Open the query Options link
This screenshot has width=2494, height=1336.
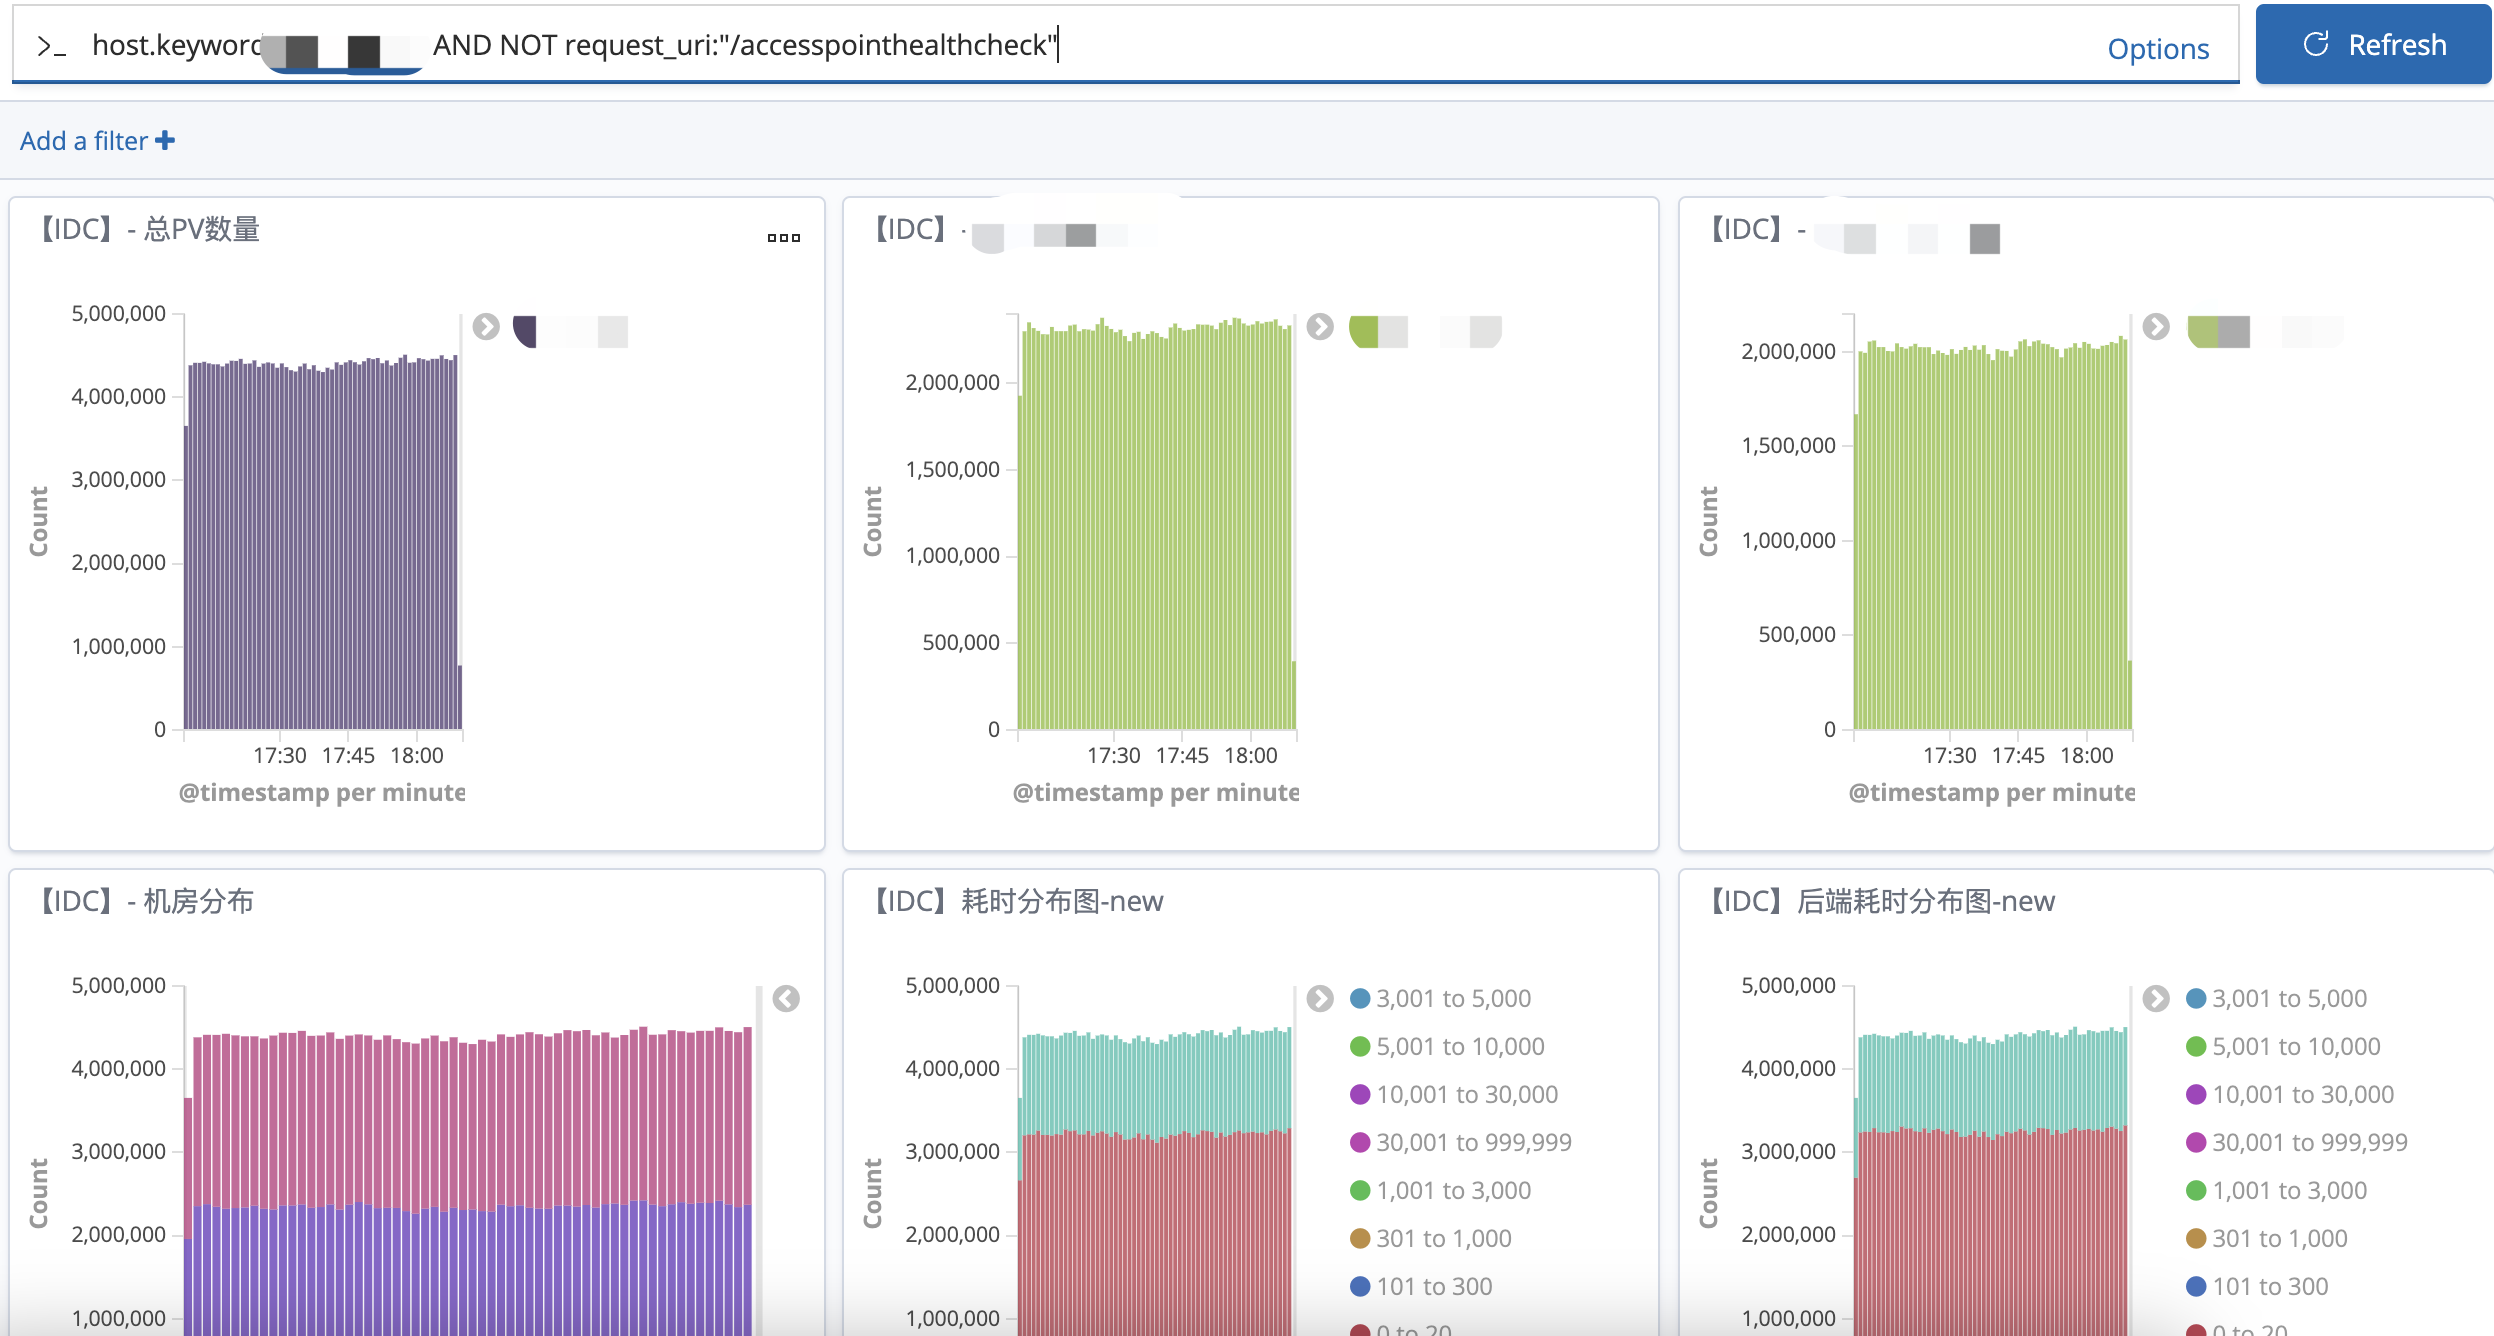click(2158, 49)
